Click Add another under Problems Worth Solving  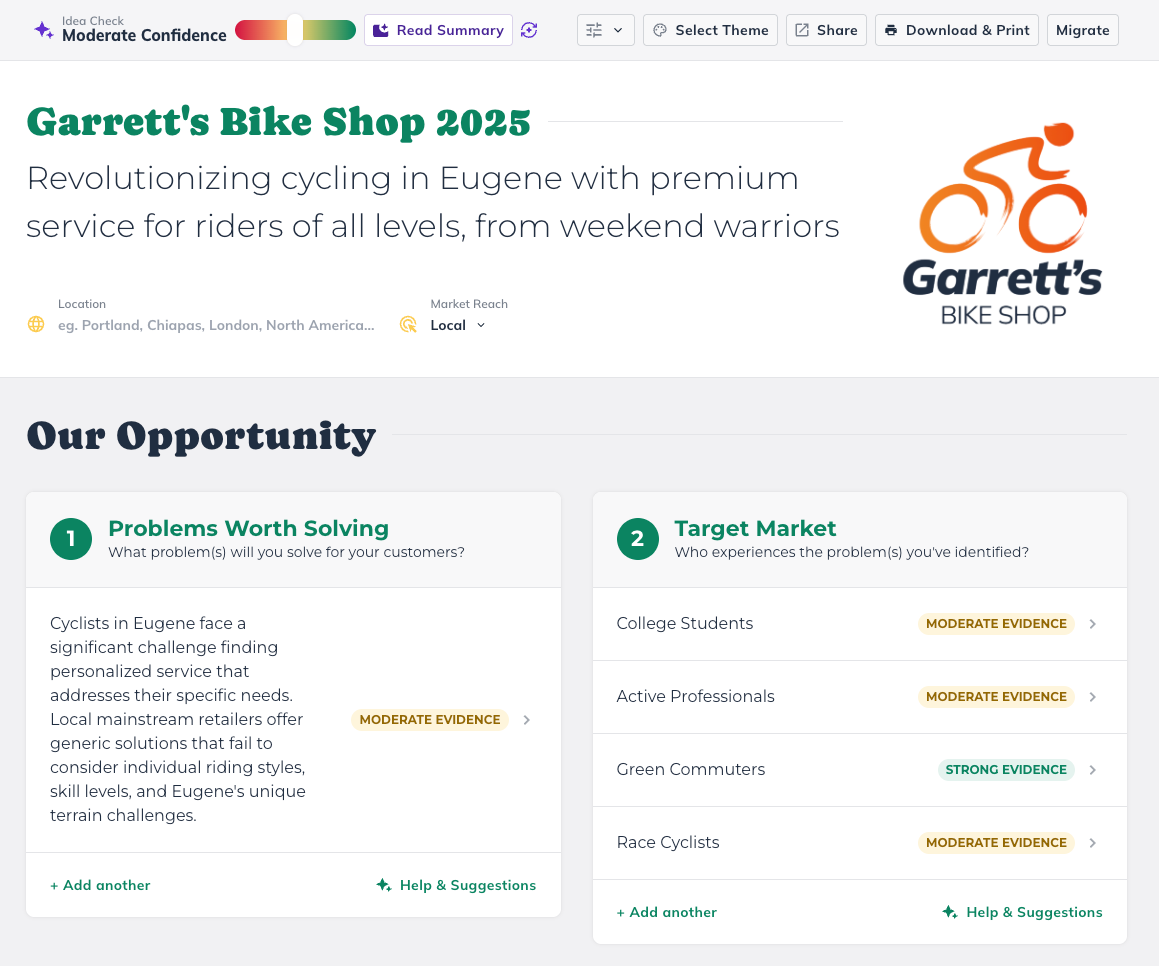click(100, 885)
